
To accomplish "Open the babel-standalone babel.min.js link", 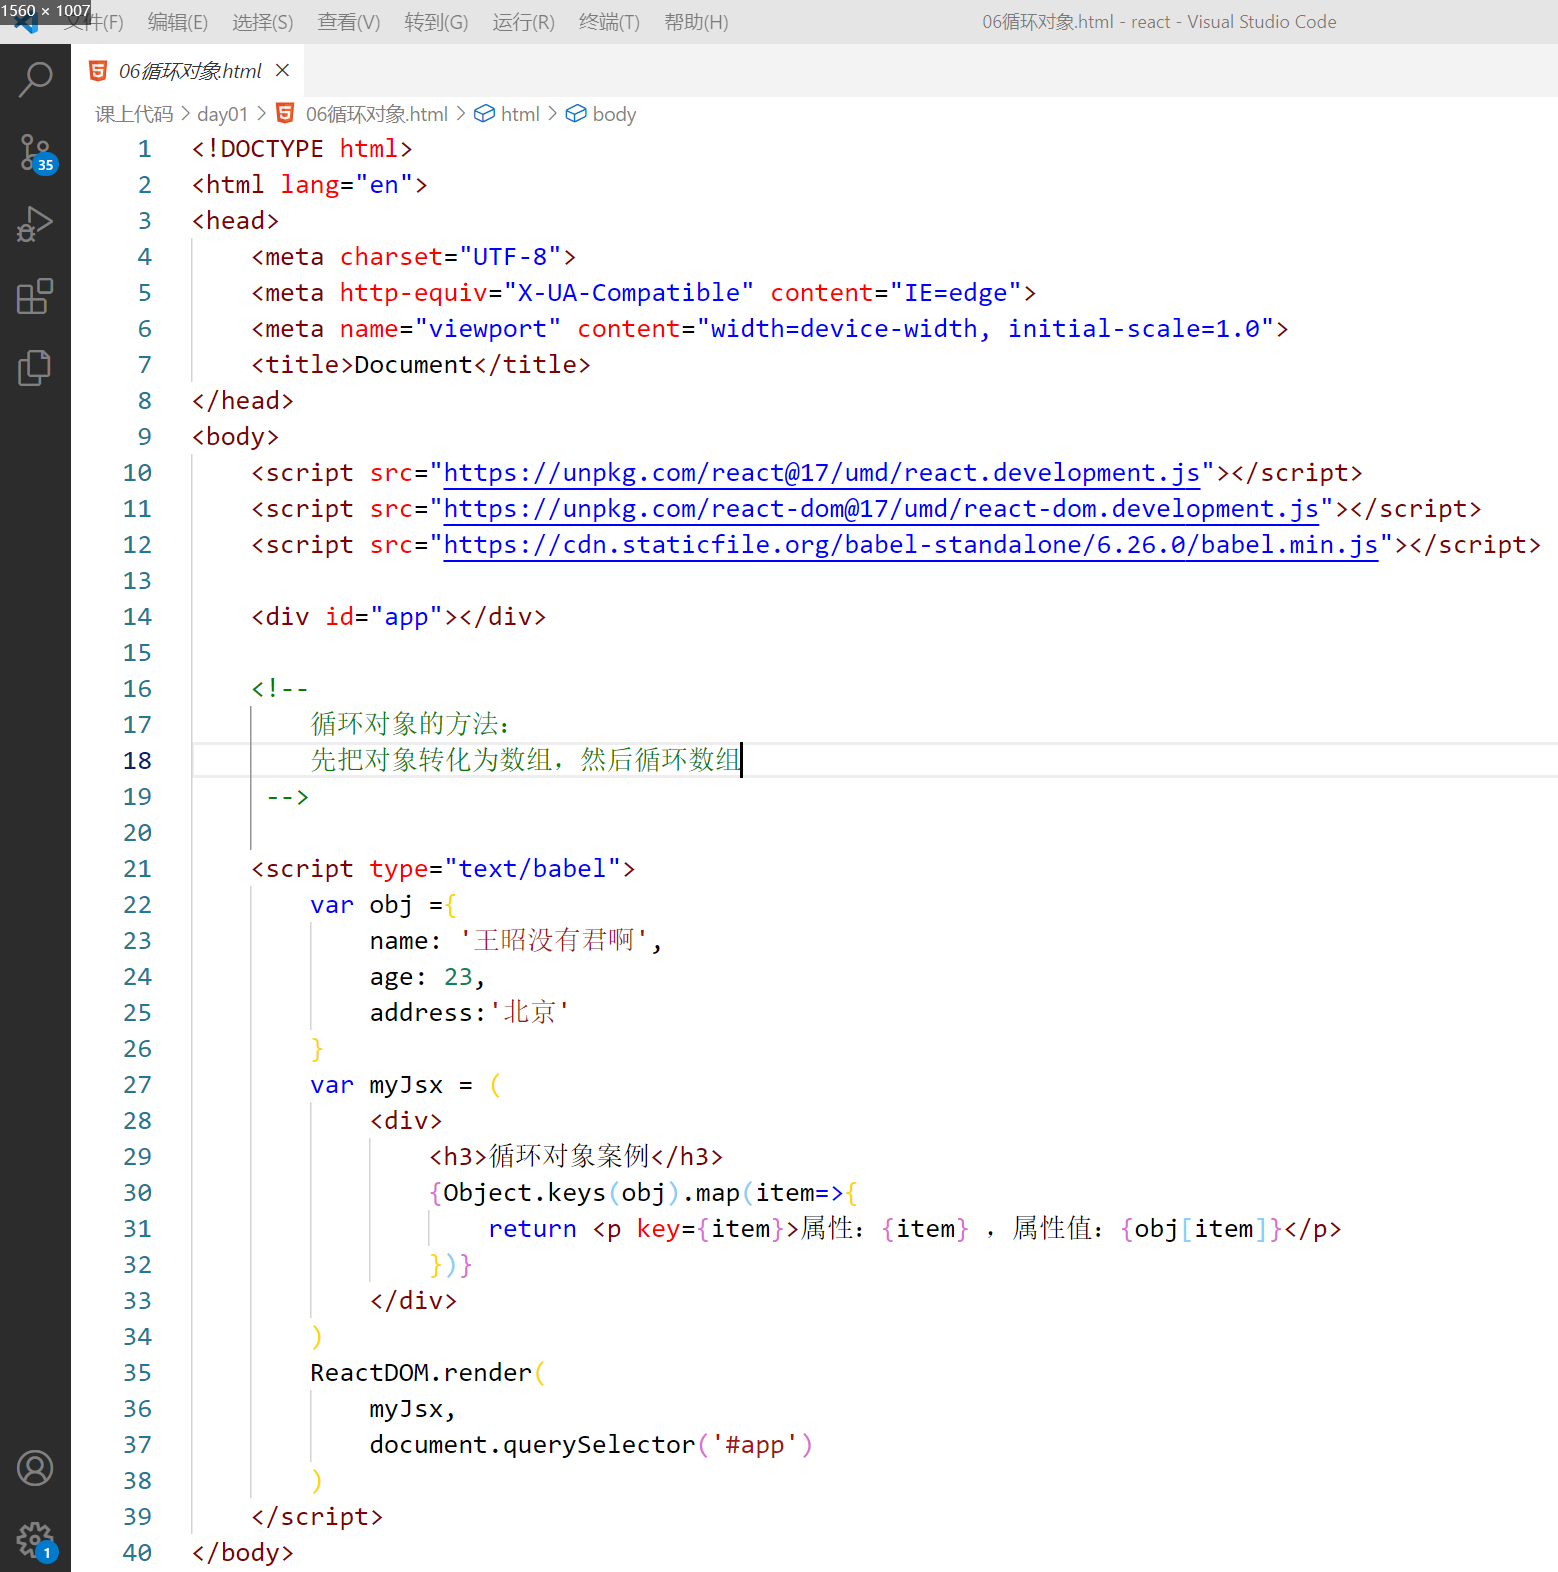I will 910,544.
